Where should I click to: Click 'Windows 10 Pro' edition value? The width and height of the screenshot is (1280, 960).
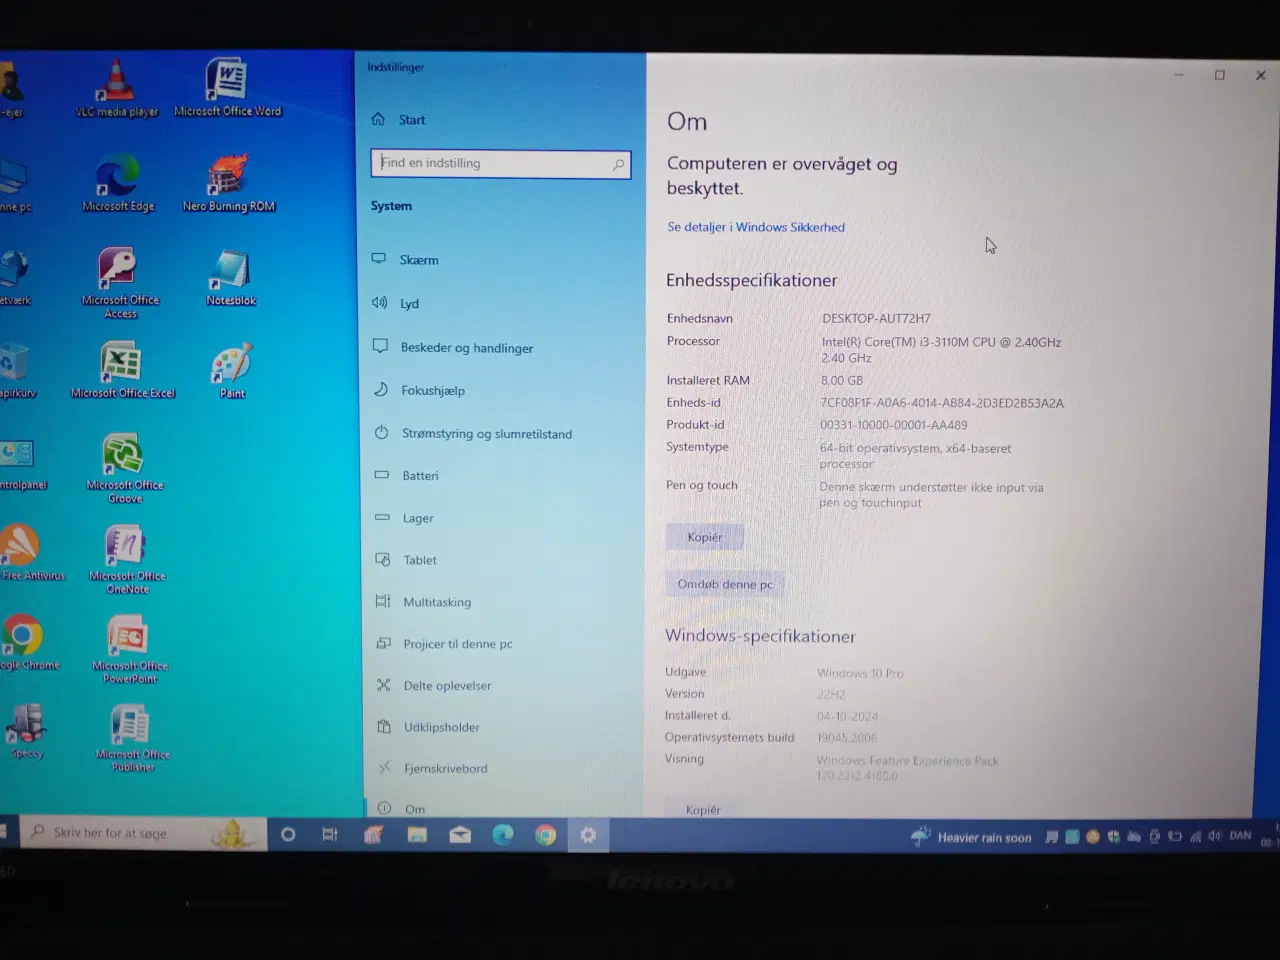pos(860,673)
